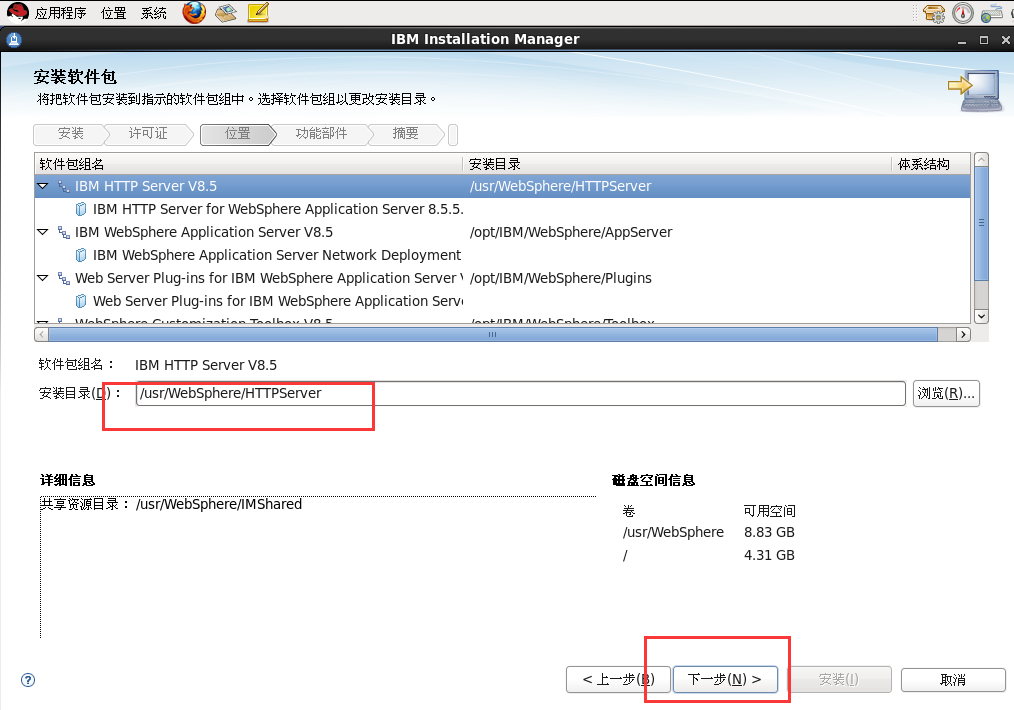This screenshot has height=710, width=1014.
Task: Go to the 摘要 wizard step
Action: click(405, 134)
